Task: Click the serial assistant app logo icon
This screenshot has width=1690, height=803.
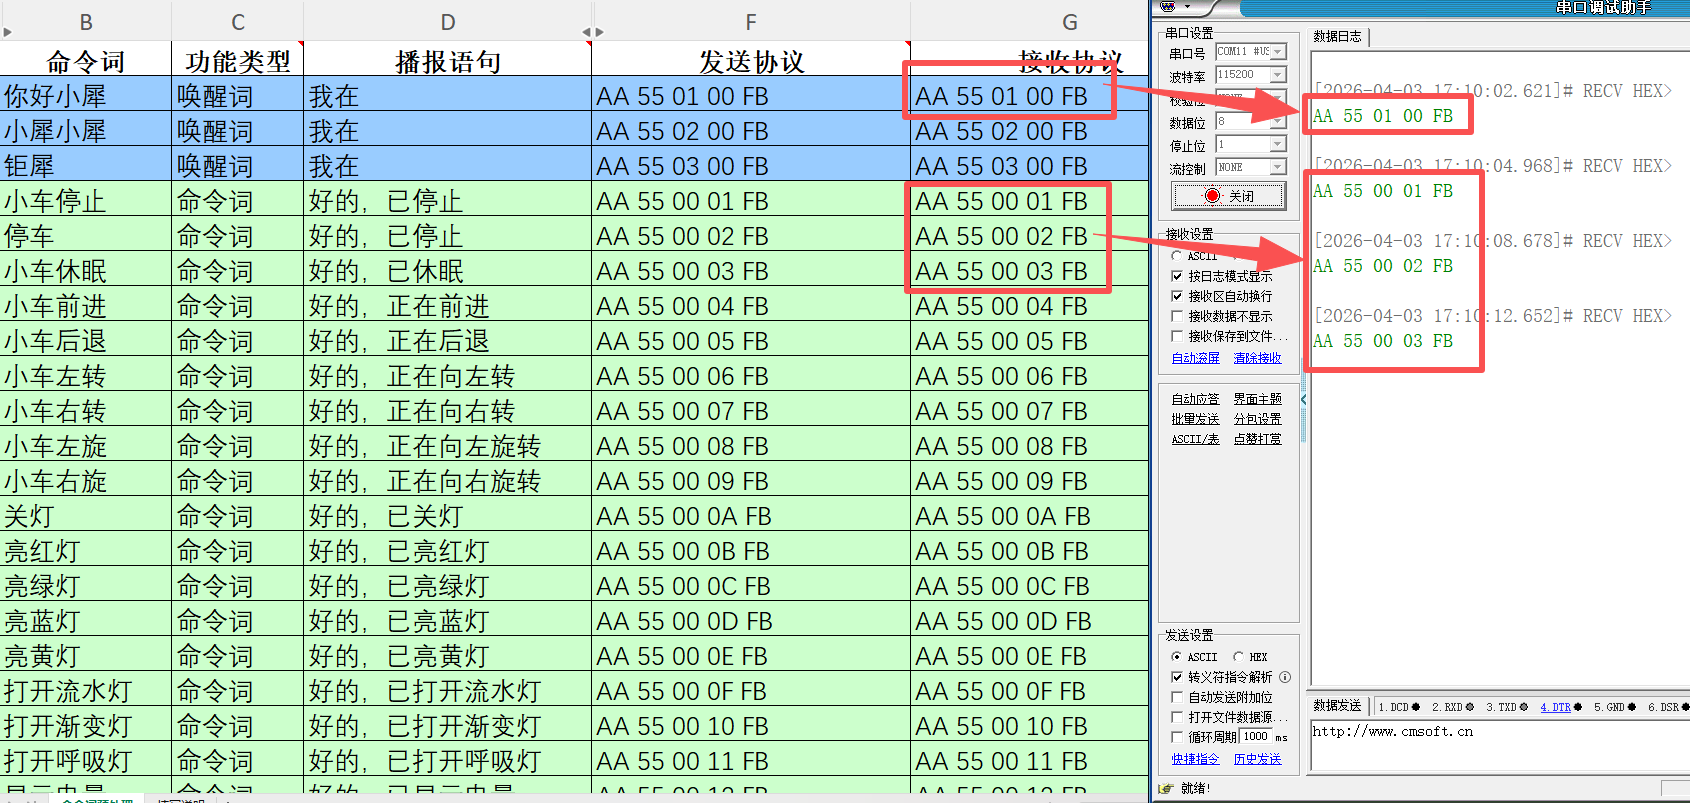Action: (x=1167, y=6)
